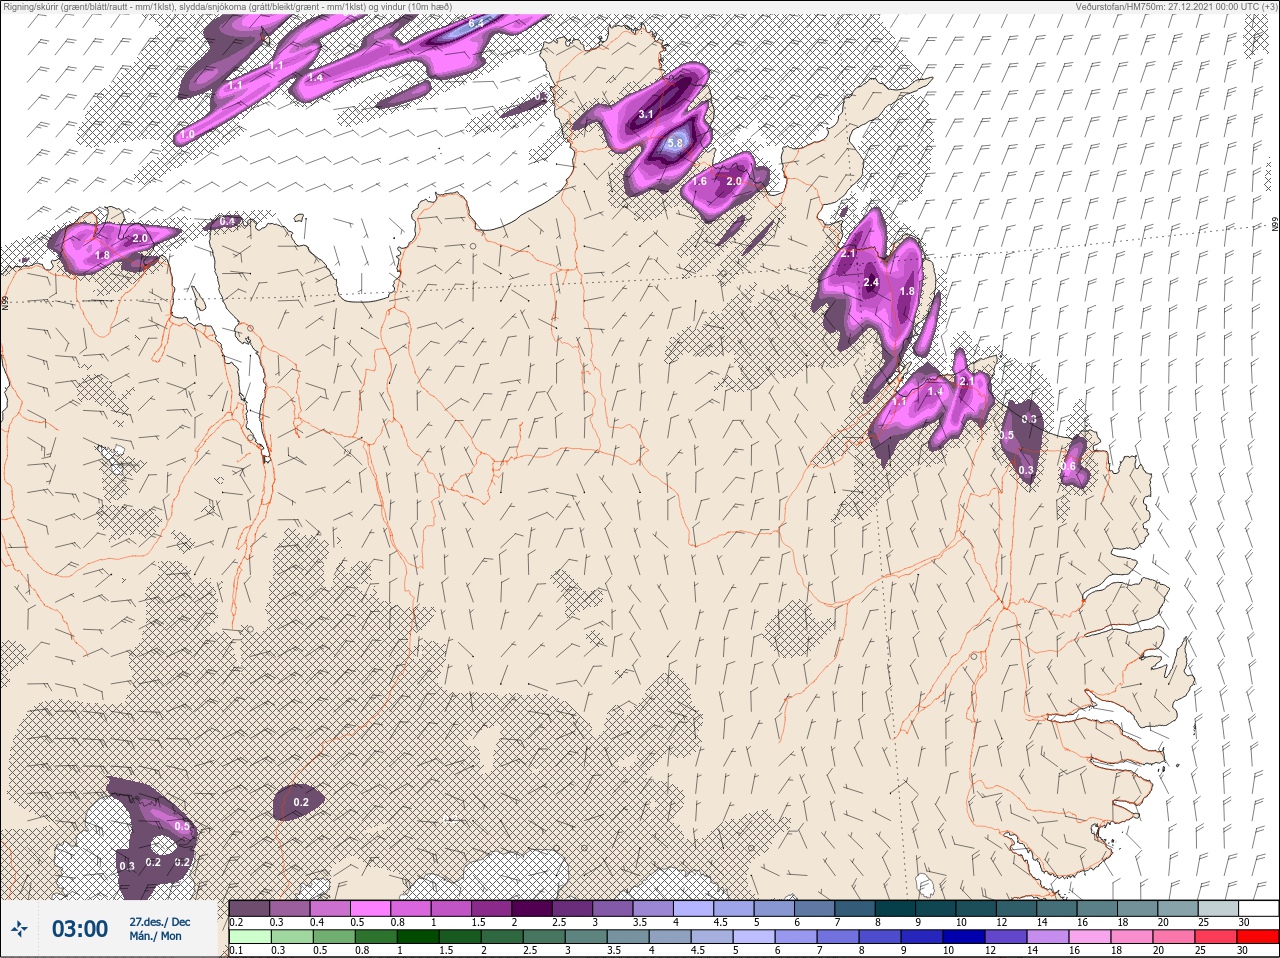Click the 1.0 precipitation value label
This screenshot has height=958, width=1280.
187,135
